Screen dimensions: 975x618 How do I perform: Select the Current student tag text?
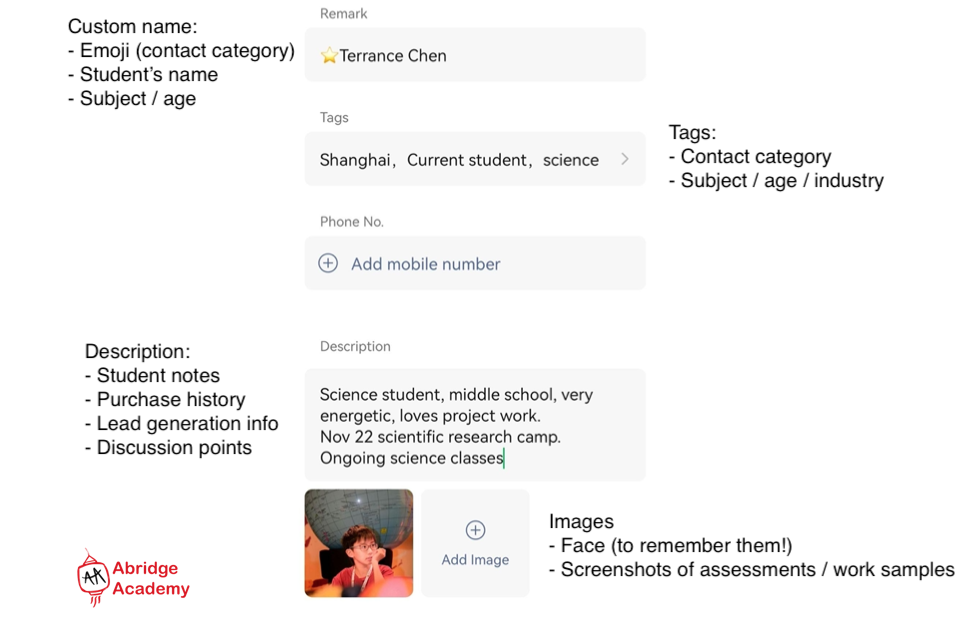(x=467, y=160)
